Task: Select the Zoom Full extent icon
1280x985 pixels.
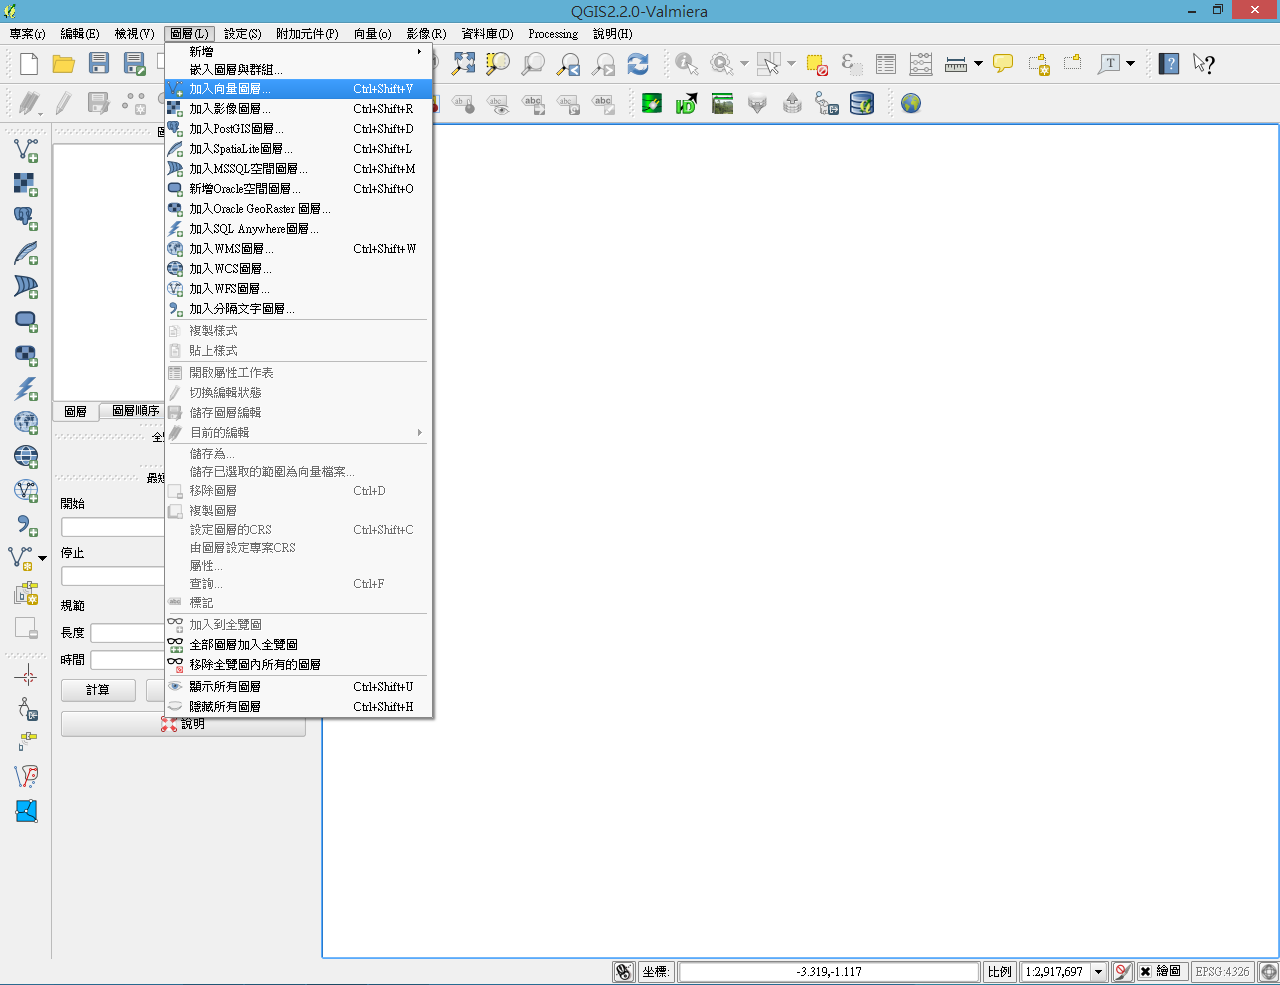Action: click(463, 64)
